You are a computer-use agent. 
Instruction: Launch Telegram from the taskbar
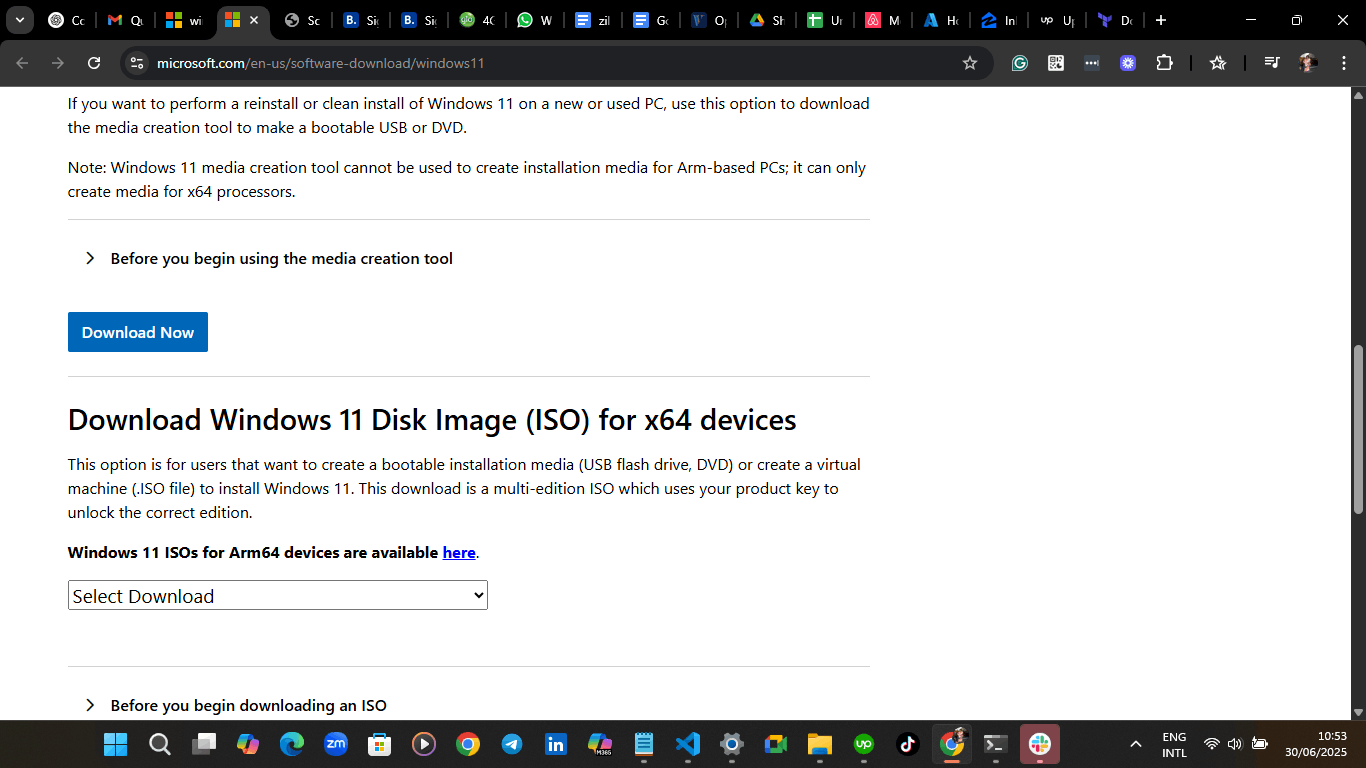tap(512, 744)
